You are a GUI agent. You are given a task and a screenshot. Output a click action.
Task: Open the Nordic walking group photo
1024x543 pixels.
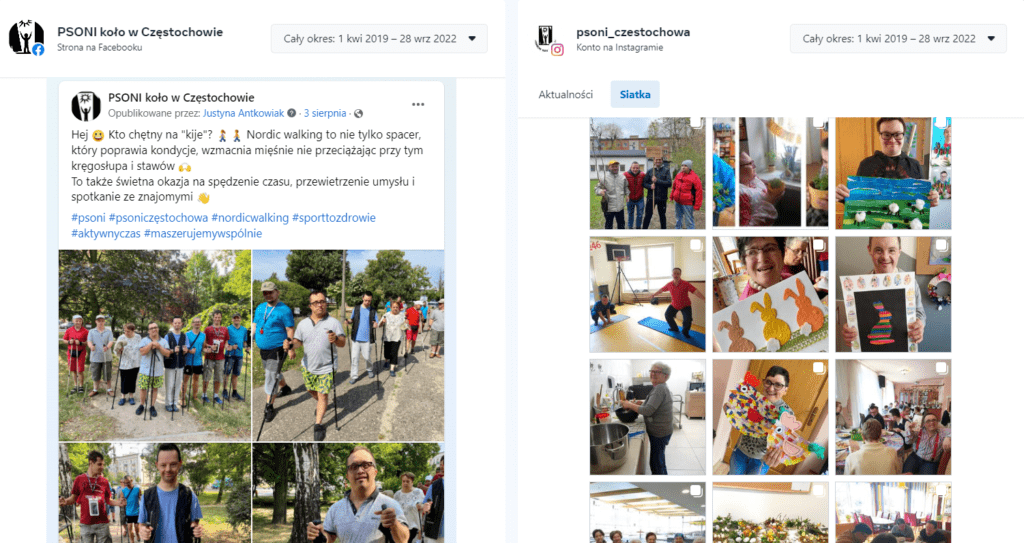click(155, 345)
